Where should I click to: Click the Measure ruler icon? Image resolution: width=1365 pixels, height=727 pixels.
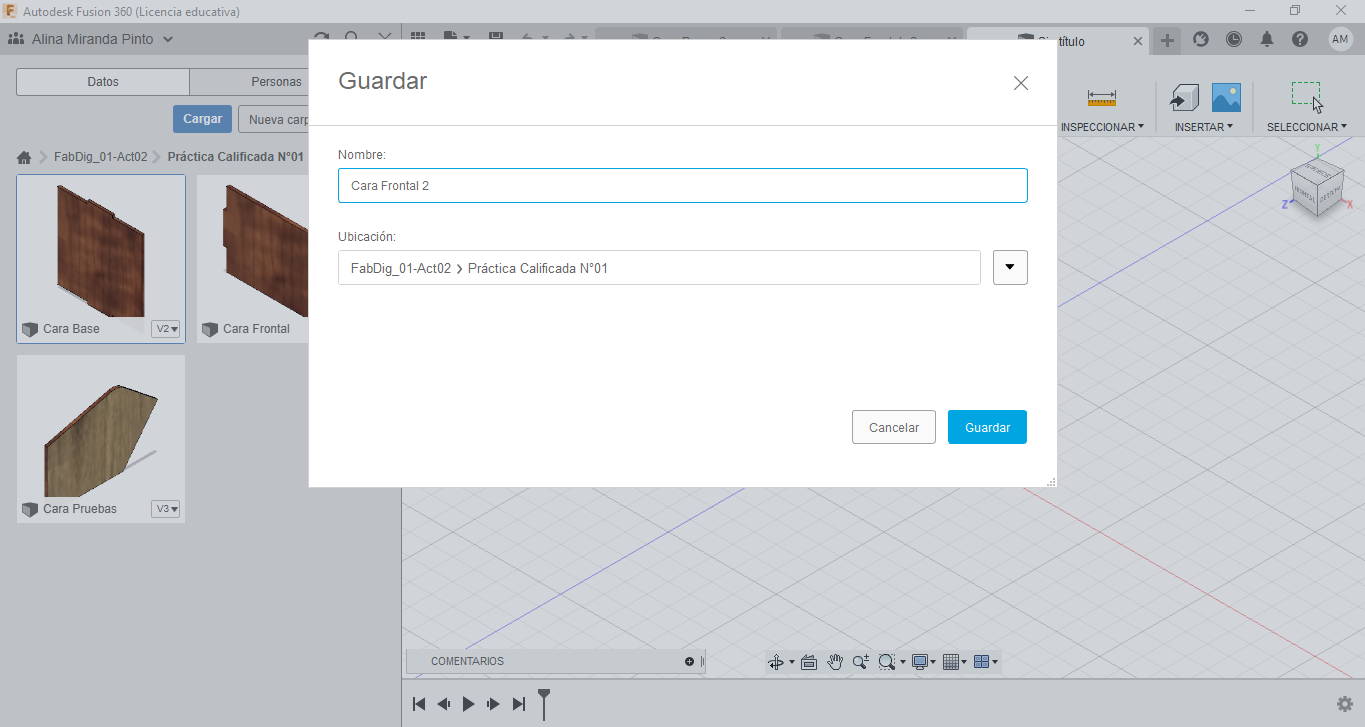1101,98
